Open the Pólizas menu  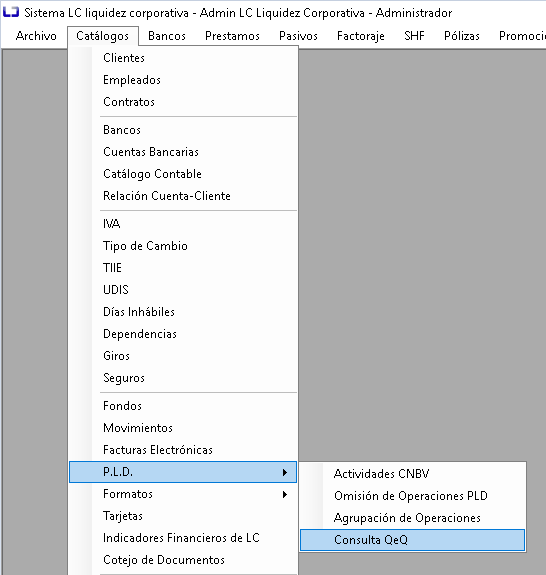462,36
